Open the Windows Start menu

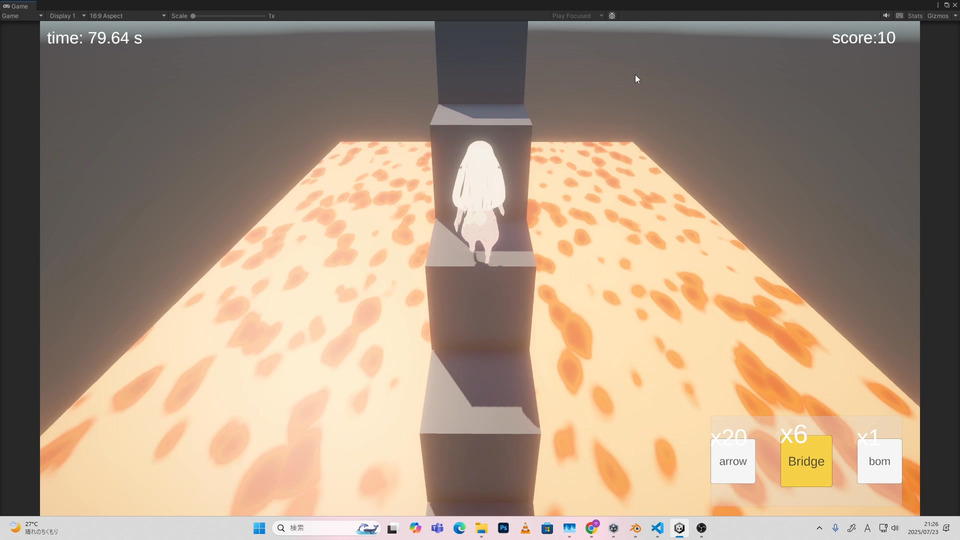pyautogui.click(x=259, y=528)
